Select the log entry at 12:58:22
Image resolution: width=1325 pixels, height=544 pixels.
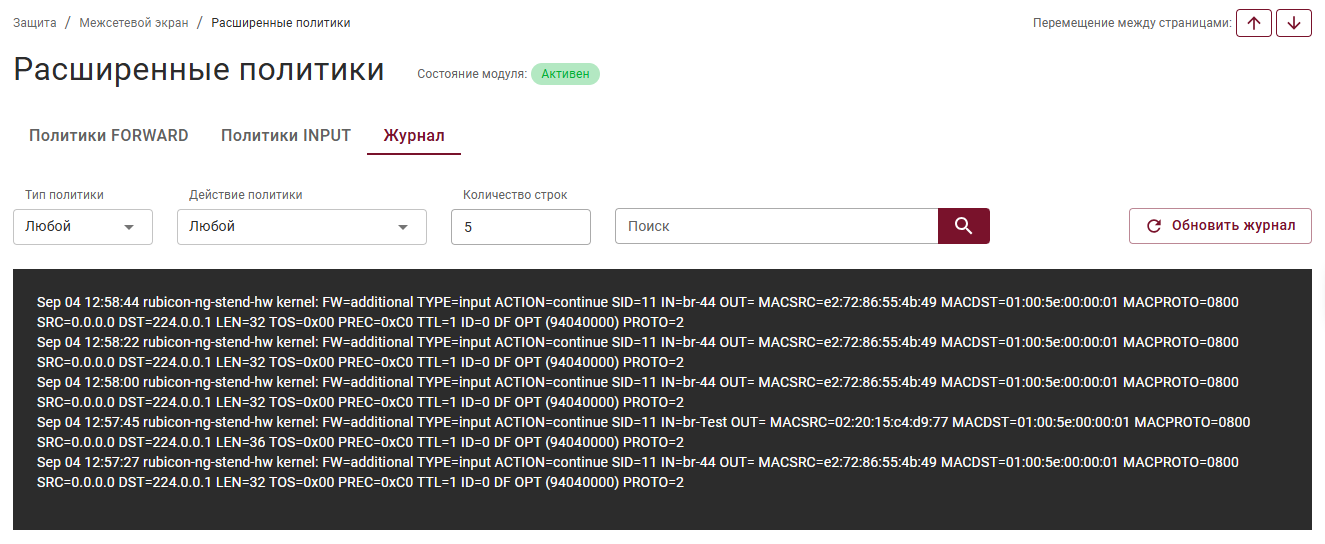tap(638, 352)
